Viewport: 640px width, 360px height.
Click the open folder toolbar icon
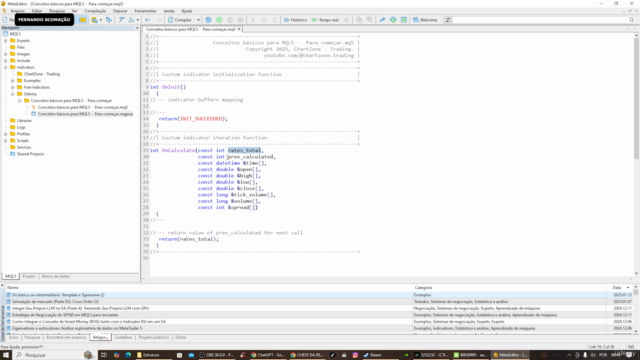(83, 20)
